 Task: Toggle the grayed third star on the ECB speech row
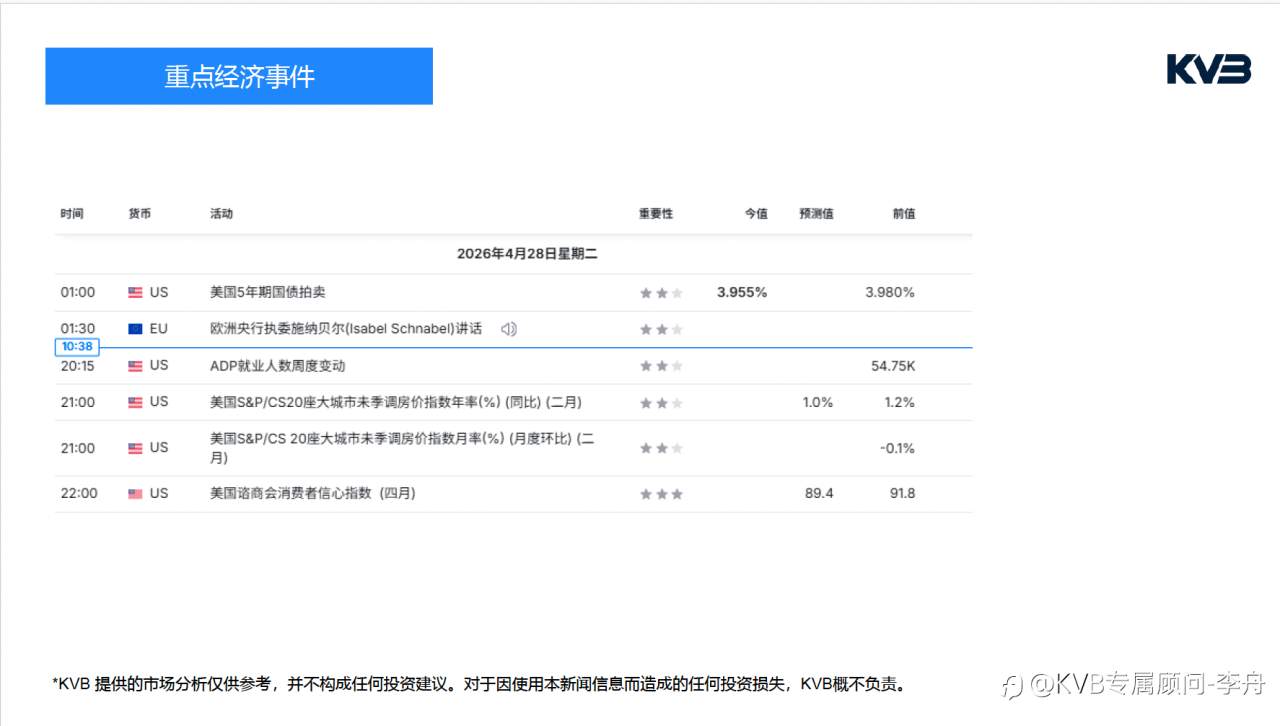click(x=677, y=328)
